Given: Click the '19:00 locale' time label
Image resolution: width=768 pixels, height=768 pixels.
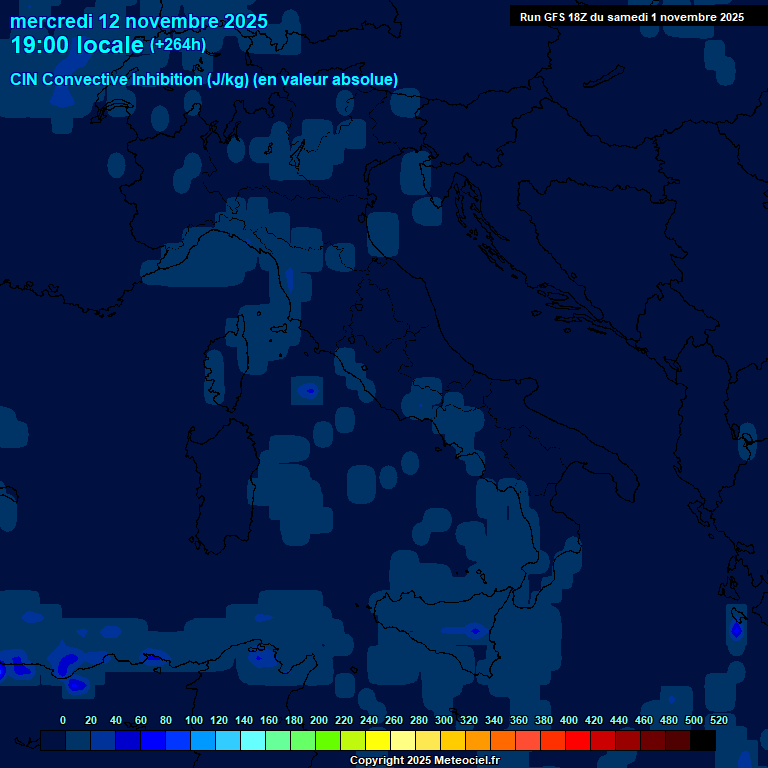Looking at the screenshot, I should point(77,45).
